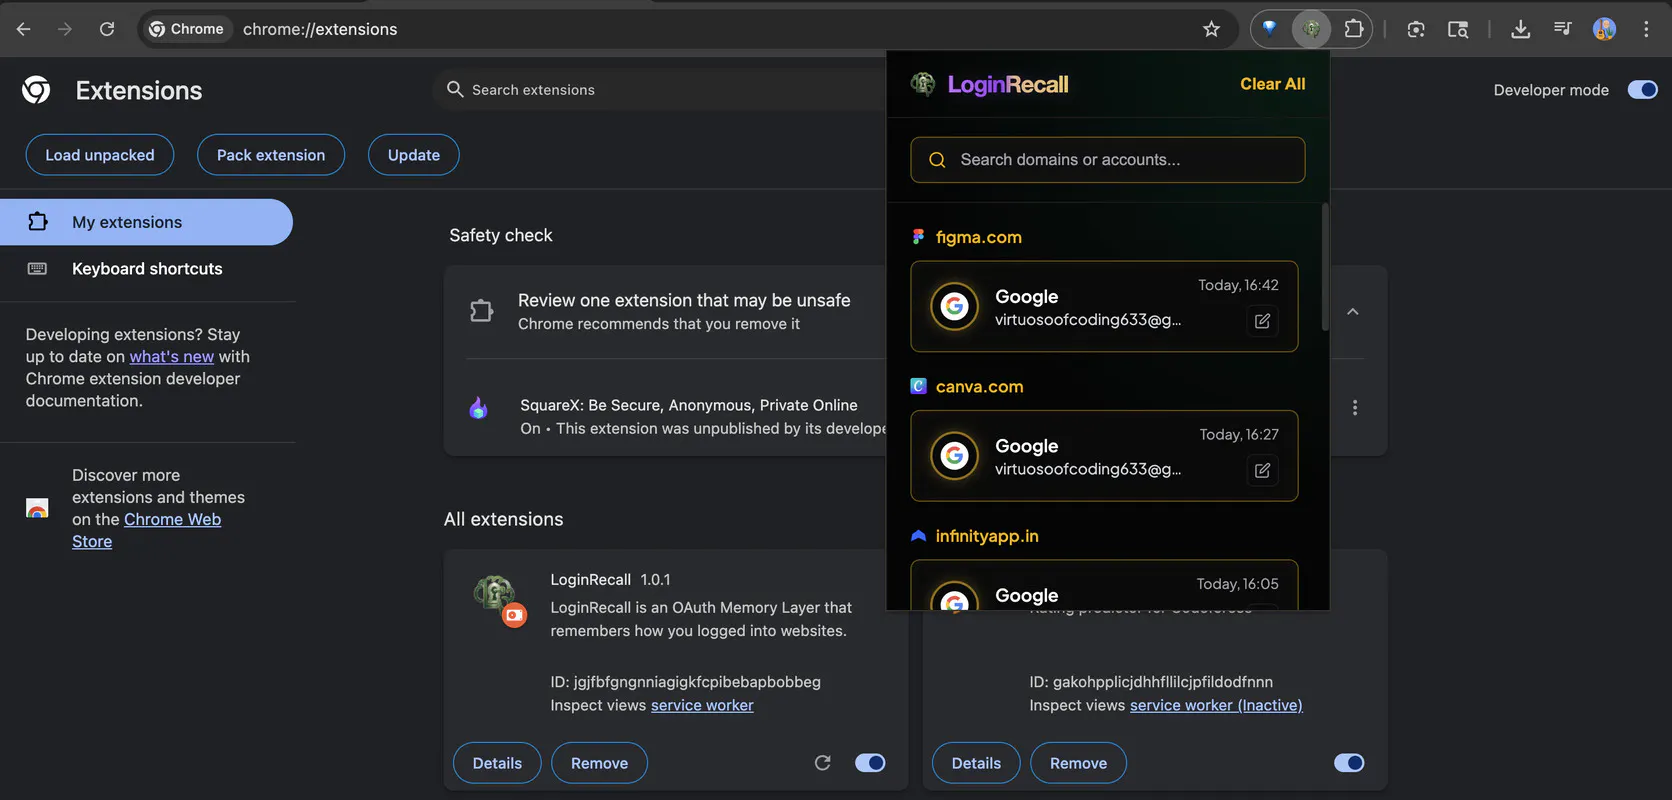Open the service worker (Inactive) link
1672x800 pixels.
click(1216, 705)
